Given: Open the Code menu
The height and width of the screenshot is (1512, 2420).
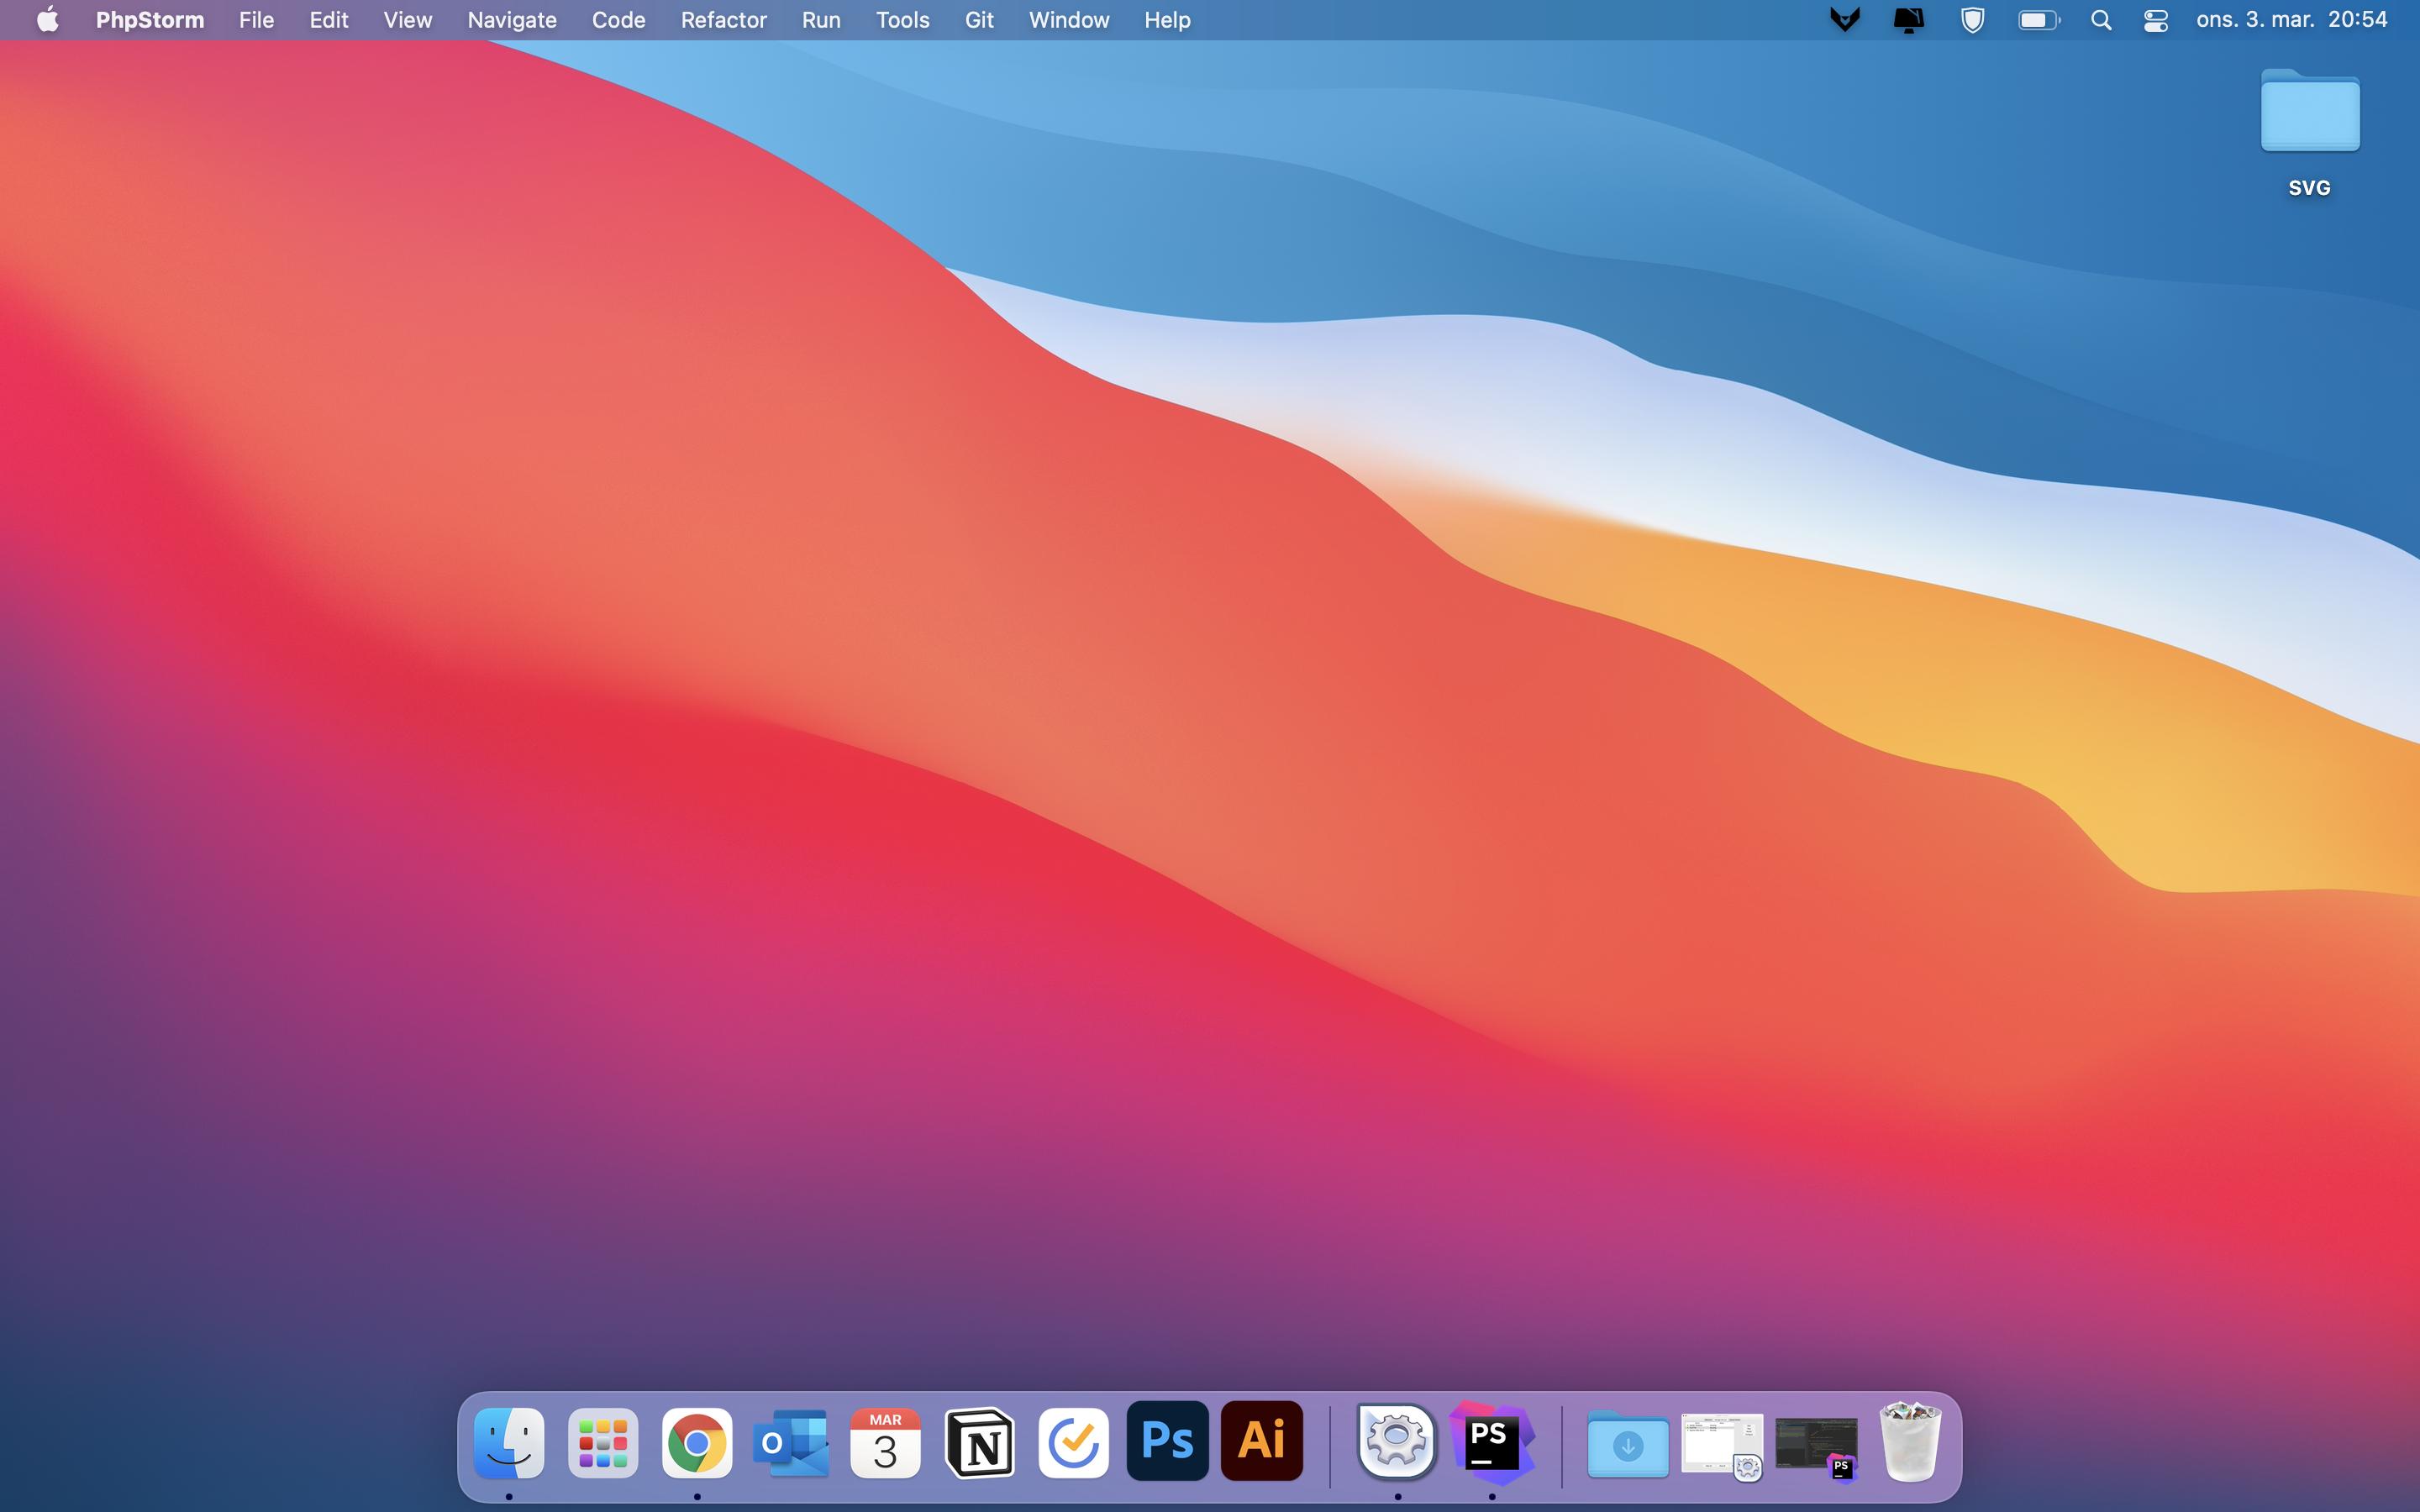Looking at the screenshot, I should (618, 20).
